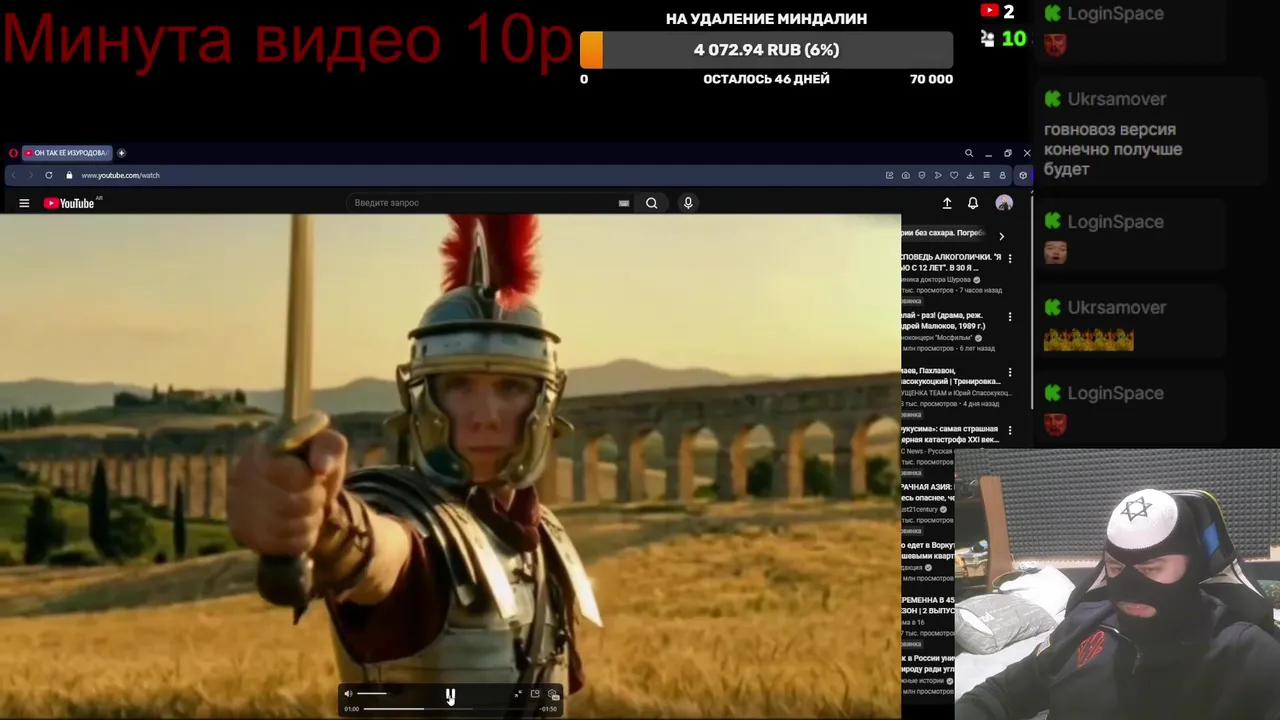
Task: Click the без сахара filter chip
Action: [945, 233]
